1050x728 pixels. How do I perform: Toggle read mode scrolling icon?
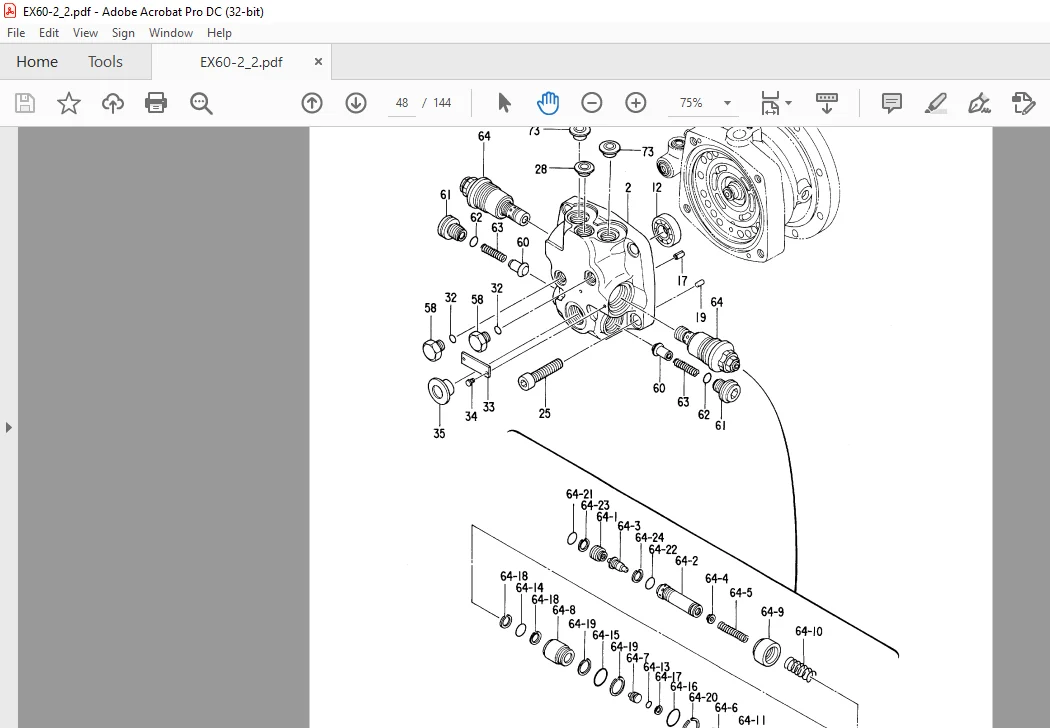[x=827, y=103]
